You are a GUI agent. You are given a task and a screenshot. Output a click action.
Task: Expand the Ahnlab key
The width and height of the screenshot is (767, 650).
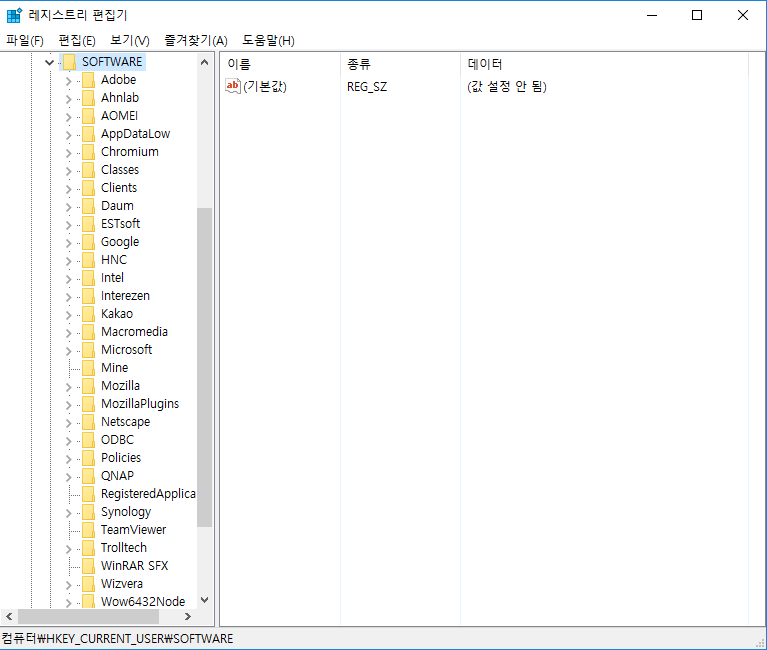tap(68, 98)
